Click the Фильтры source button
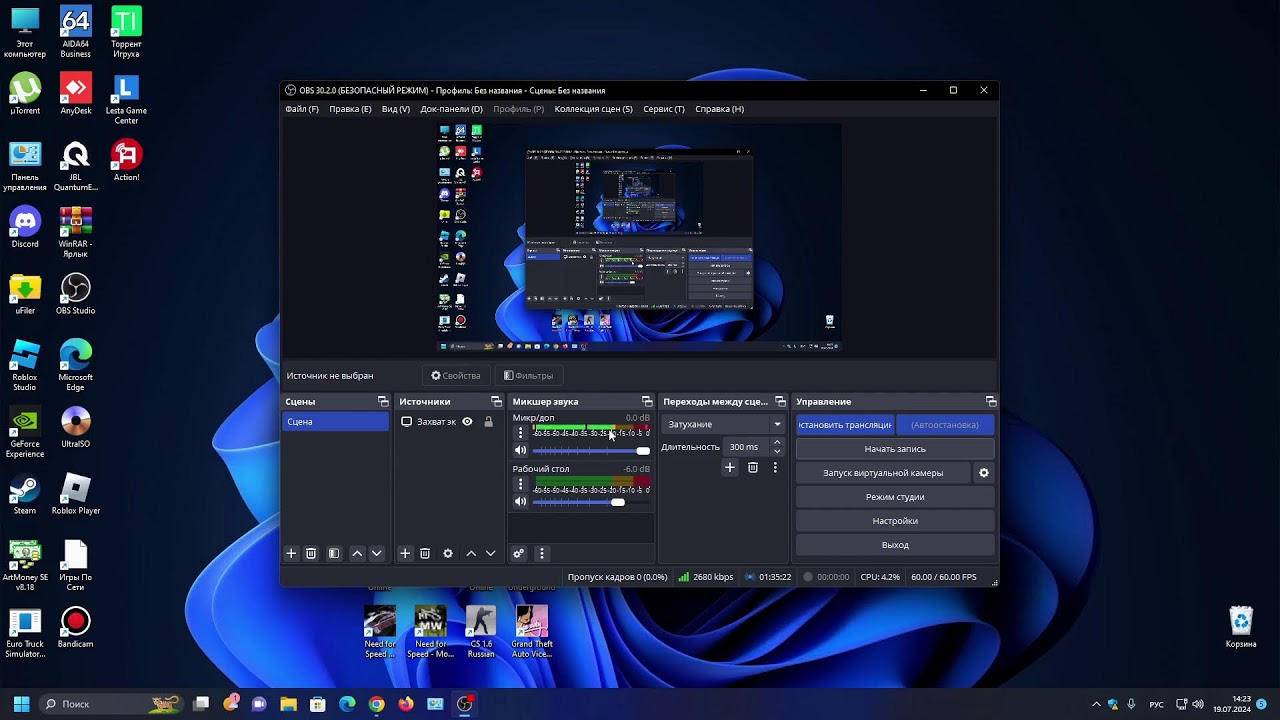1280x720 pixels. [x=528, y=376]
